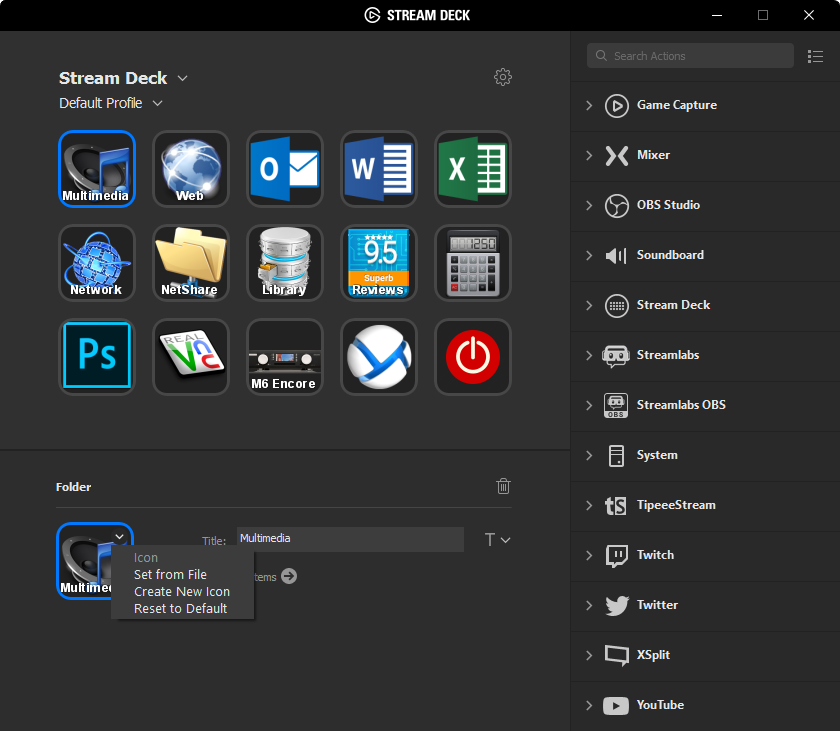Choose Set from File menu option
This screenshot has height=731, width=840.
[x=170, y=575]
